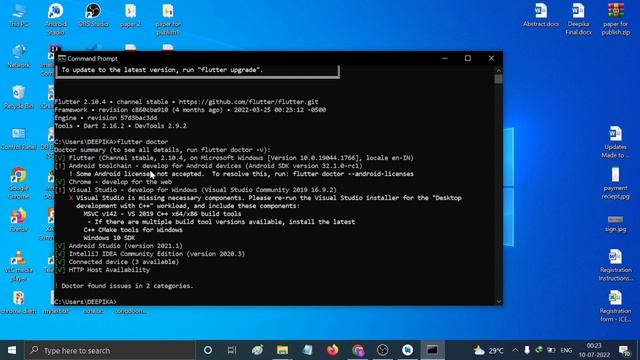This screenshot has width=640, height=360.
Task: Open the This PC desktop icon
Action: click(18, 15)
